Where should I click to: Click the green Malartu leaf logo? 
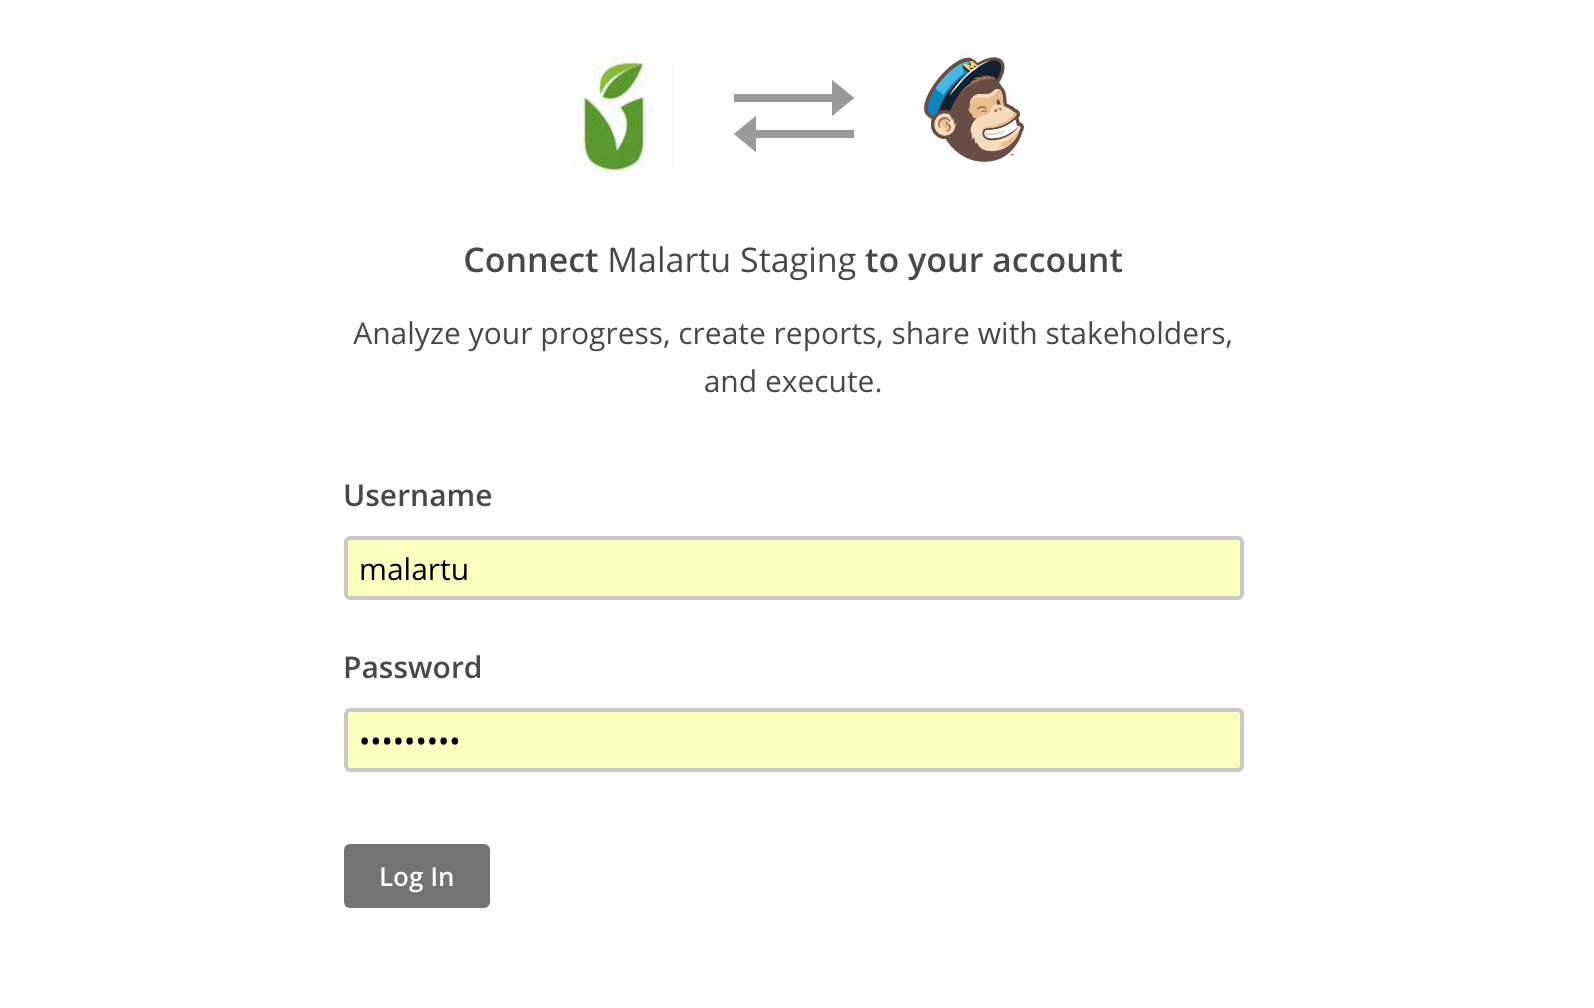click(x=613, y=117)
